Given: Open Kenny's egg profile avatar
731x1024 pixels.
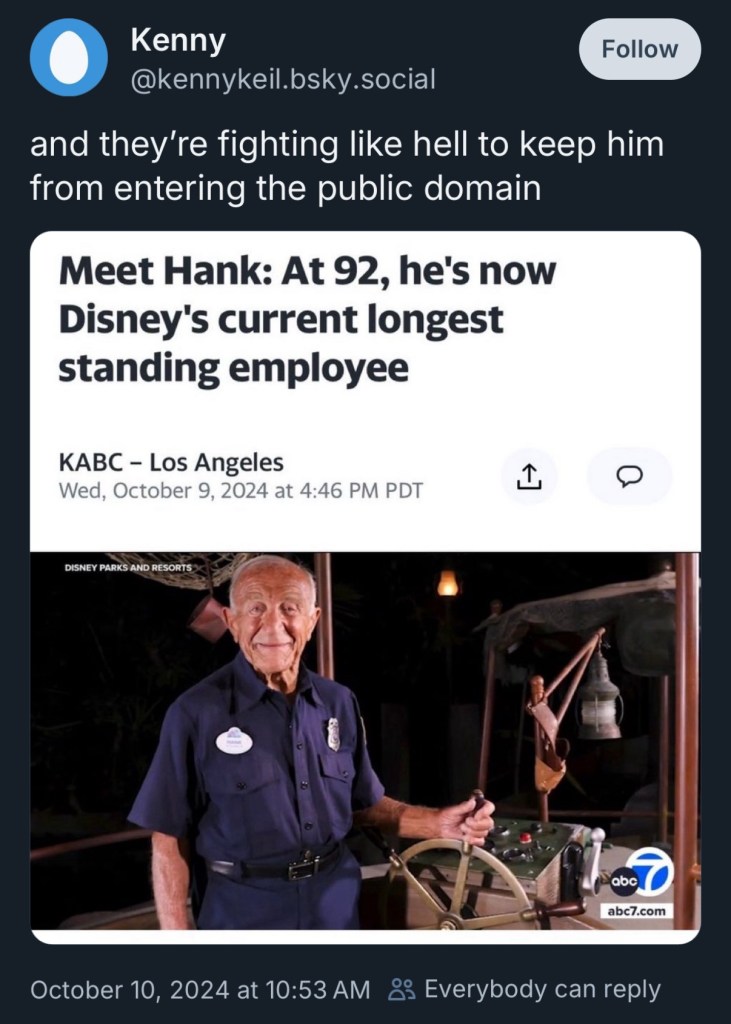Looking at the screenshot, I should (69, 57).
